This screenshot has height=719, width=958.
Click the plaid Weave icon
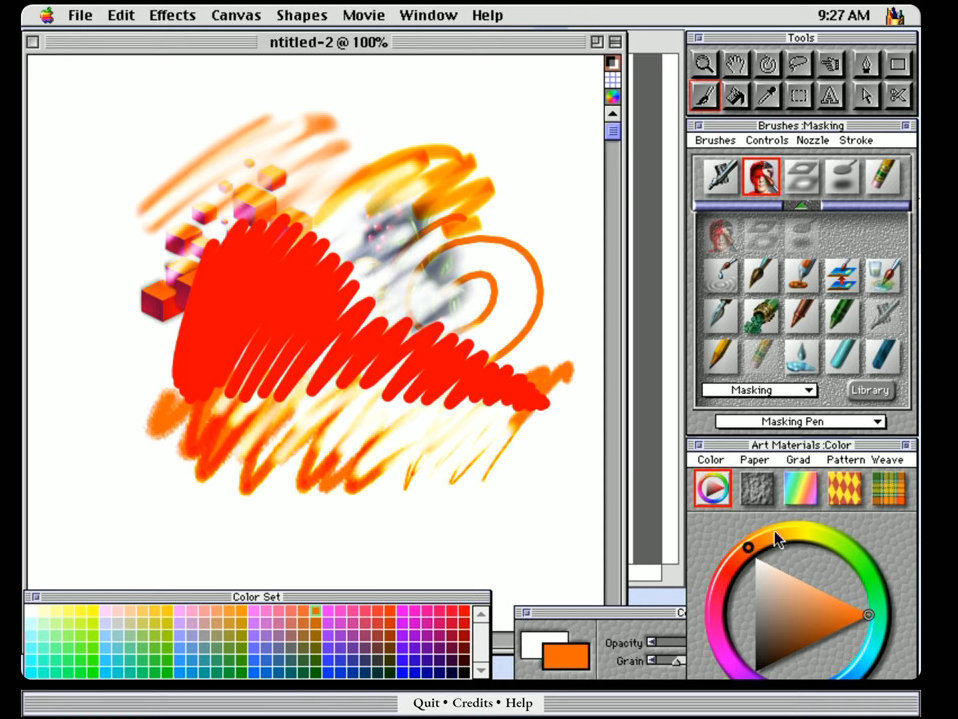[888, 488]
